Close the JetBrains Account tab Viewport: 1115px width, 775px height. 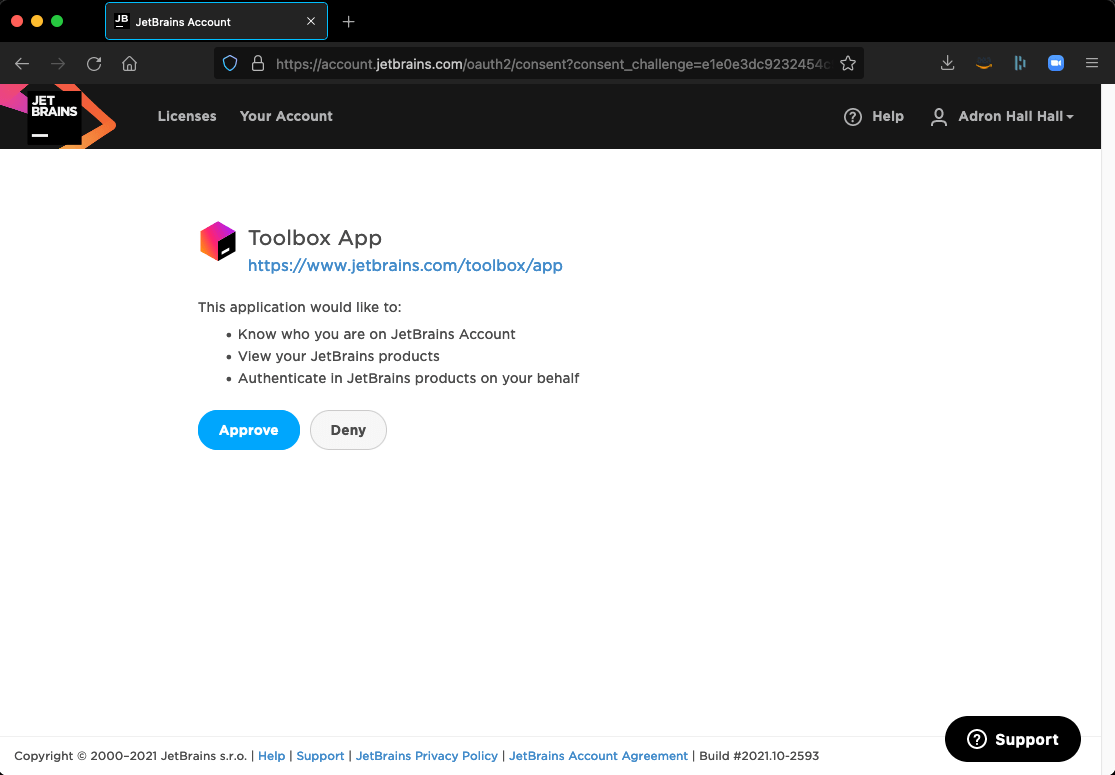point(311,21)
